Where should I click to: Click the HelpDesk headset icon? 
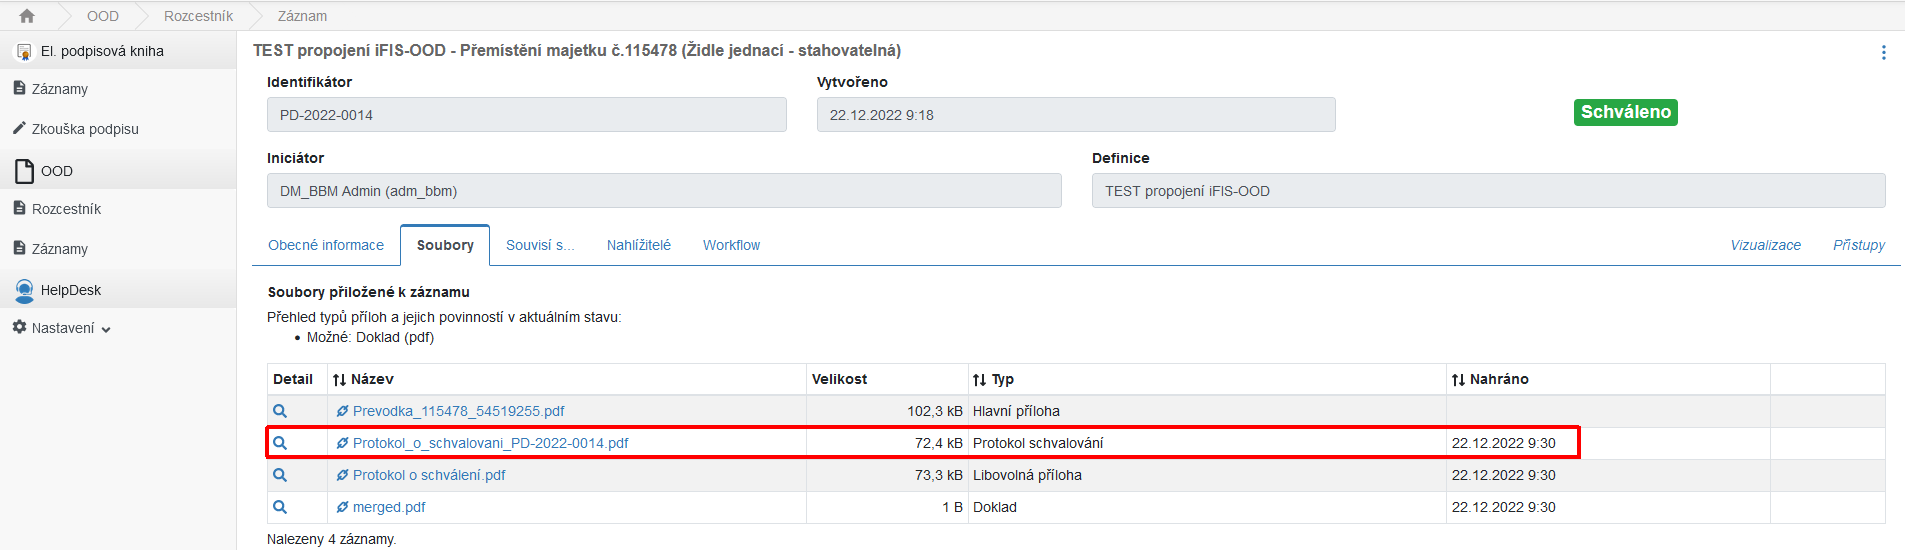pyautogui.click(x=24, y=290)
